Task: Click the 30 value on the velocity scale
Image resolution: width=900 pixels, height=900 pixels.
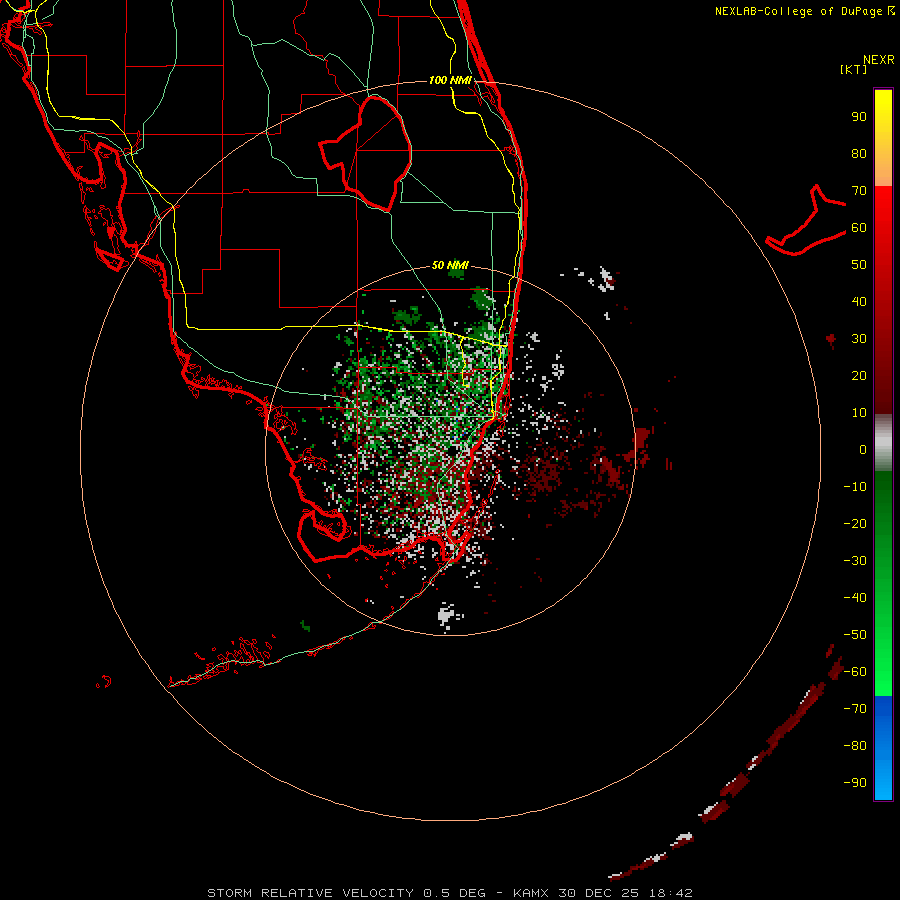Action: (x=859, y=339)
